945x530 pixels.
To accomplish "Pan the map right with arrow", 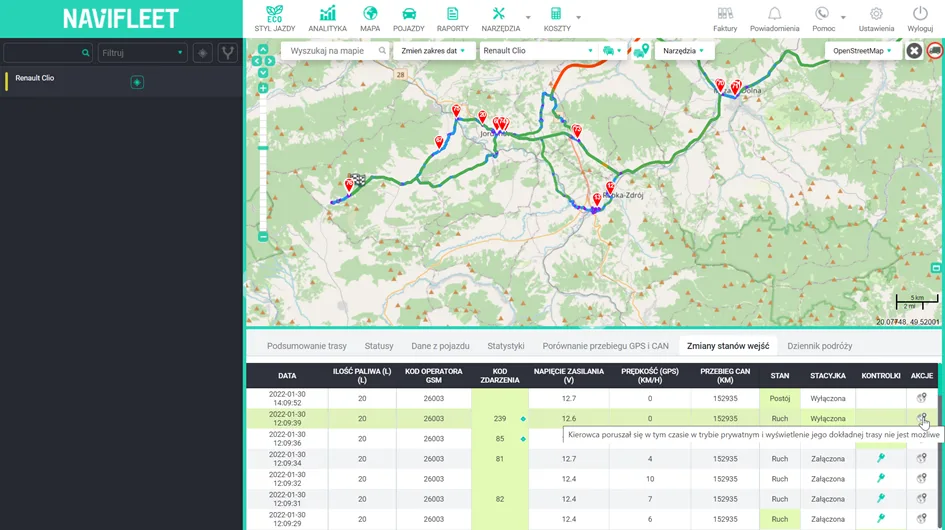I will click(x=269, y=61).
